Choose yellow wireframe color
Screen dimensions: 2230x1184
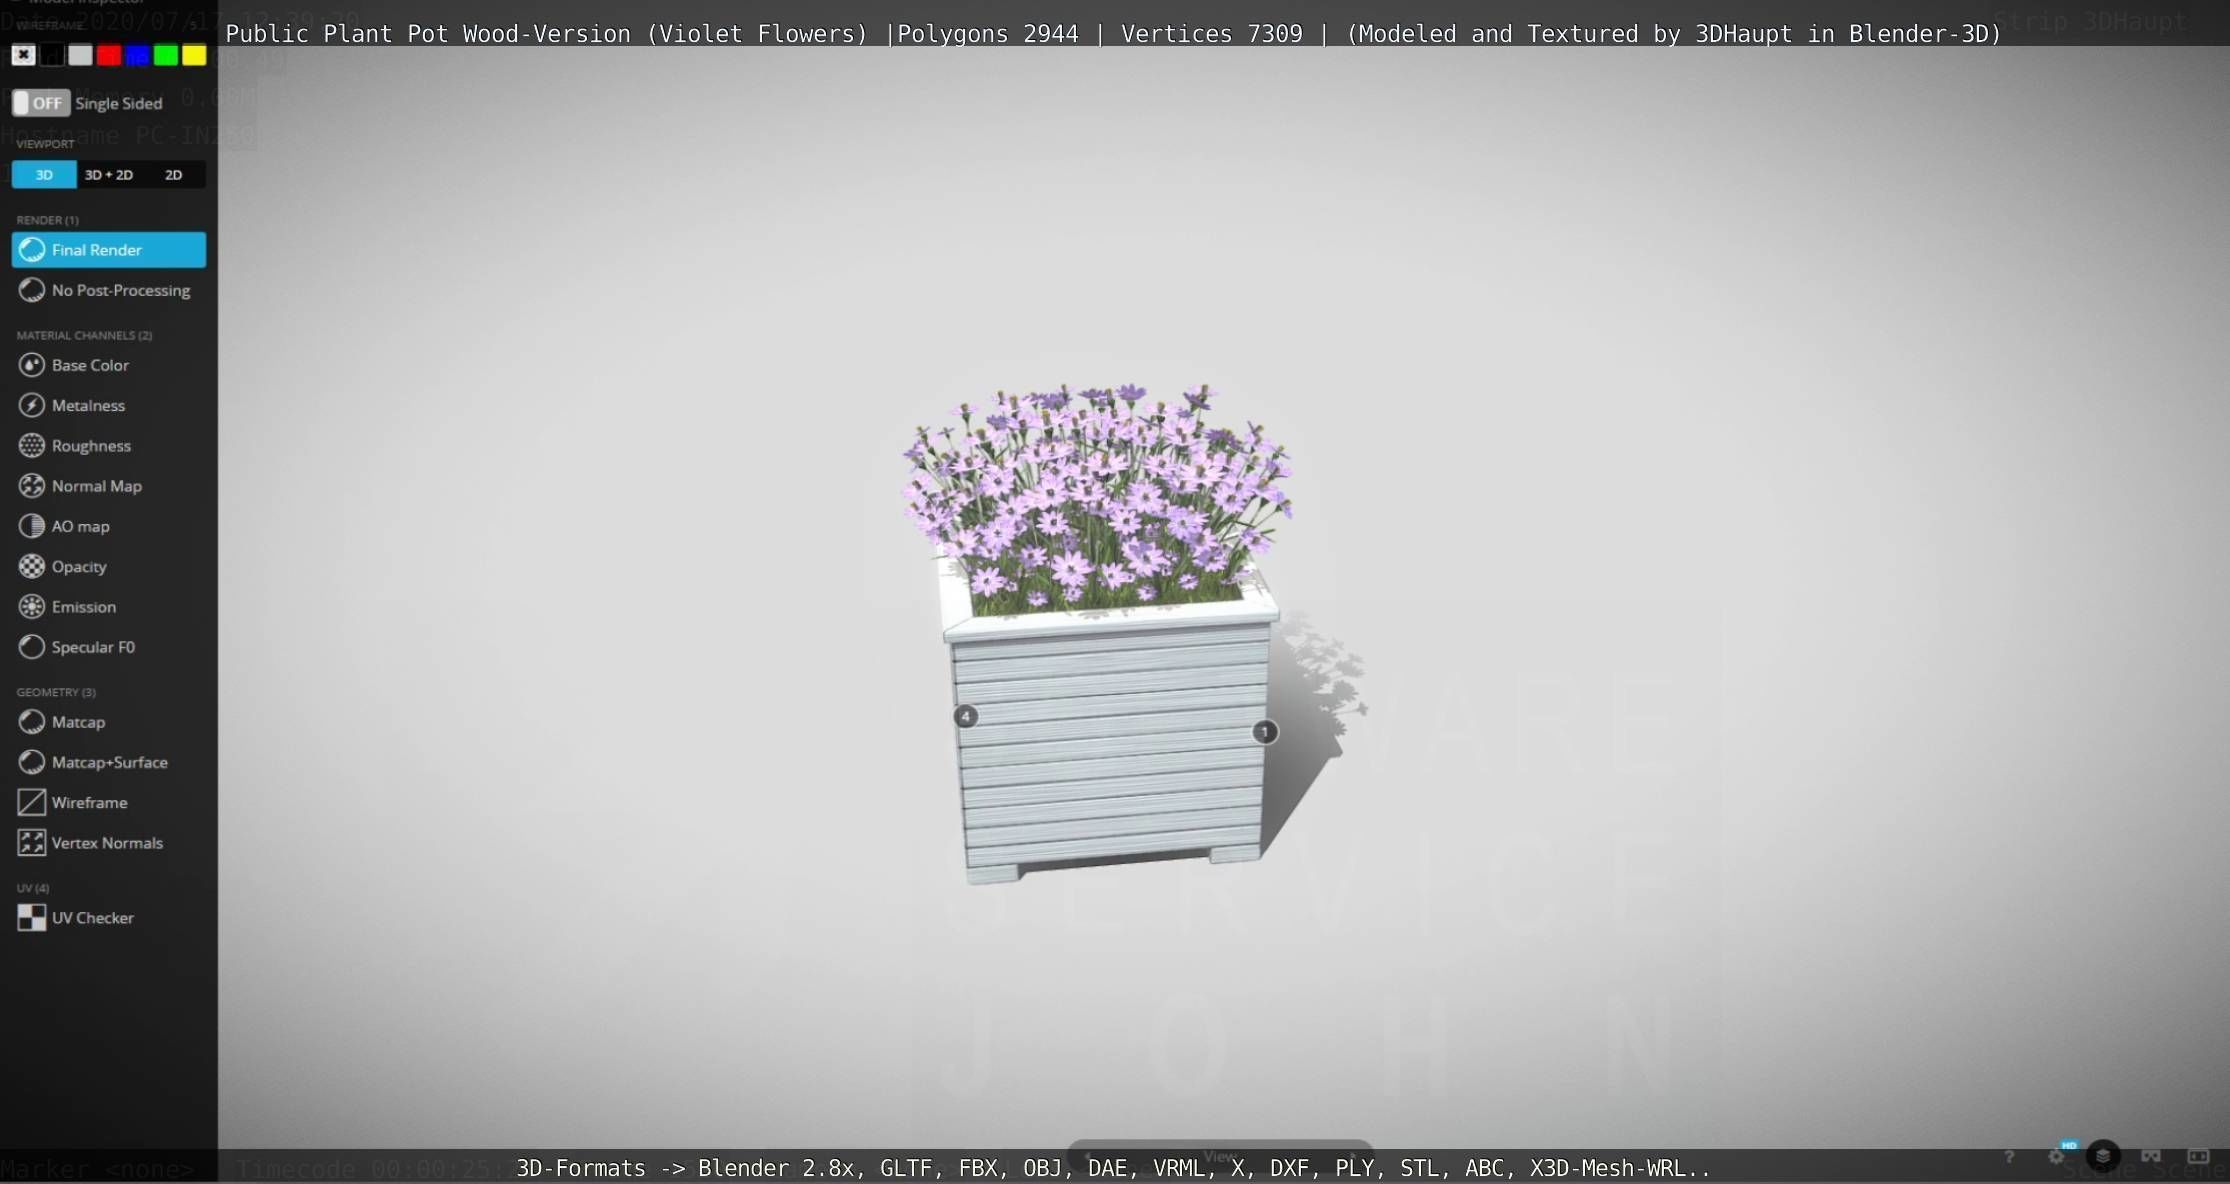194,55
